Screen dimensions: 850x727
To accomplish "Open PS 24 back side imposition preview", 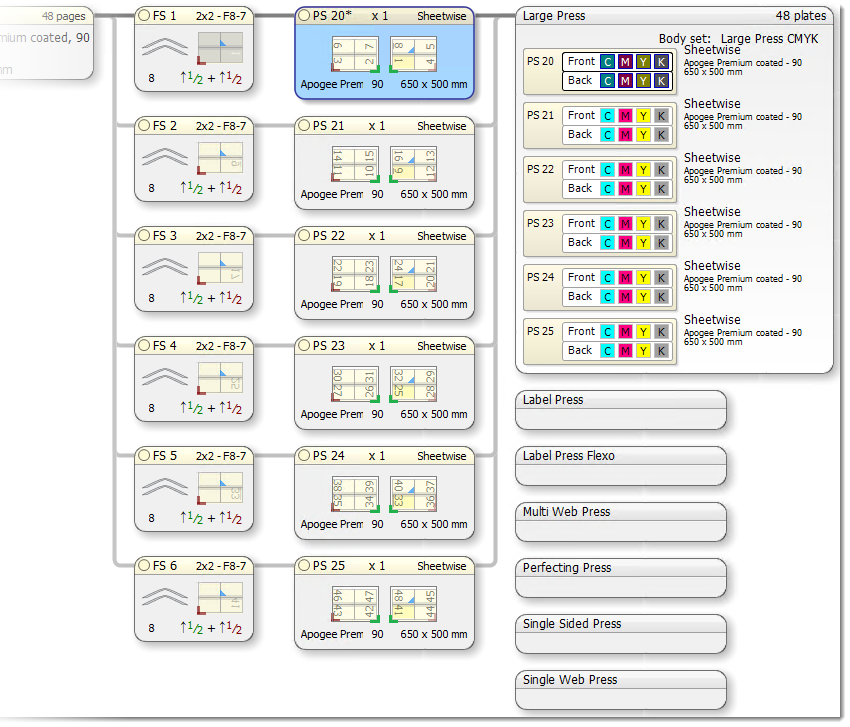I will coord(413,494).
